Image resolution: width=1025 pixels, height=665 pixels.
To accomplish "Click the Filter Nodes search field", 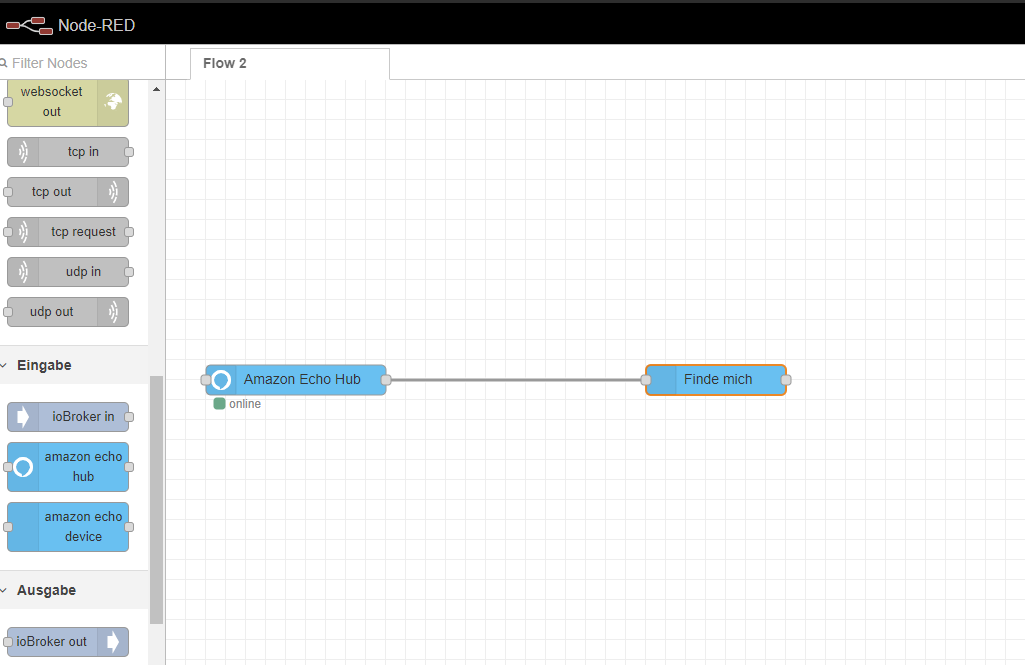I will pyautogui.click(x=82, y=63).
